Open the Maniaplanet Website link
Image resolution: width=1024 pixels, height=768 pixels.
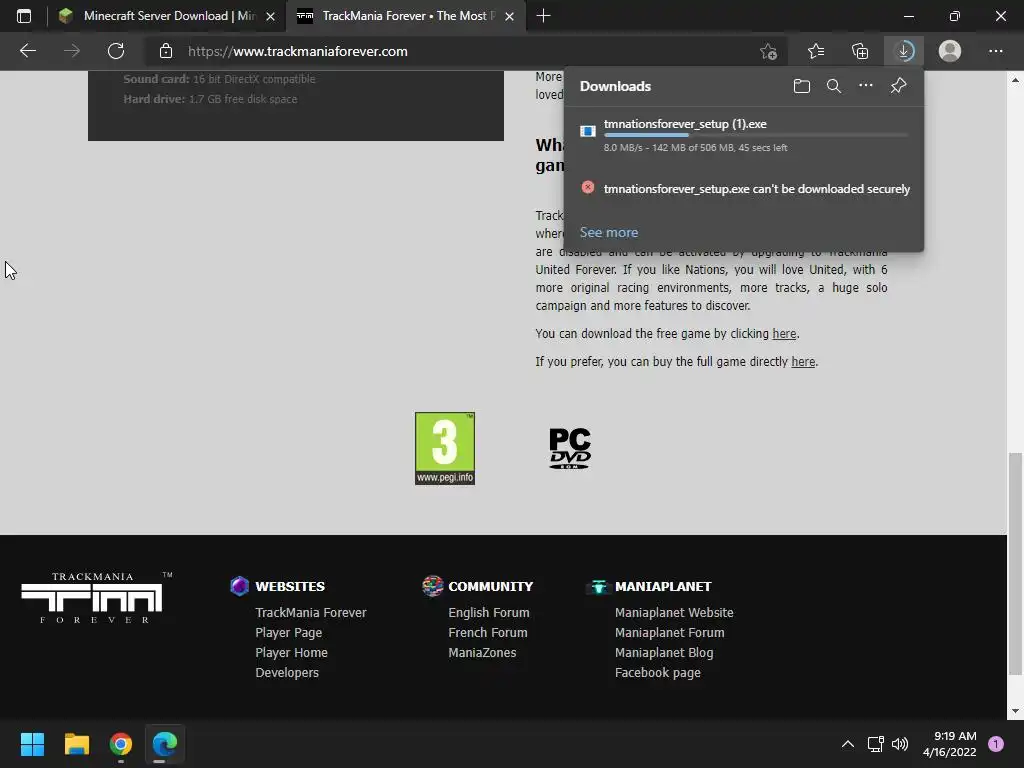pos(674,613)
